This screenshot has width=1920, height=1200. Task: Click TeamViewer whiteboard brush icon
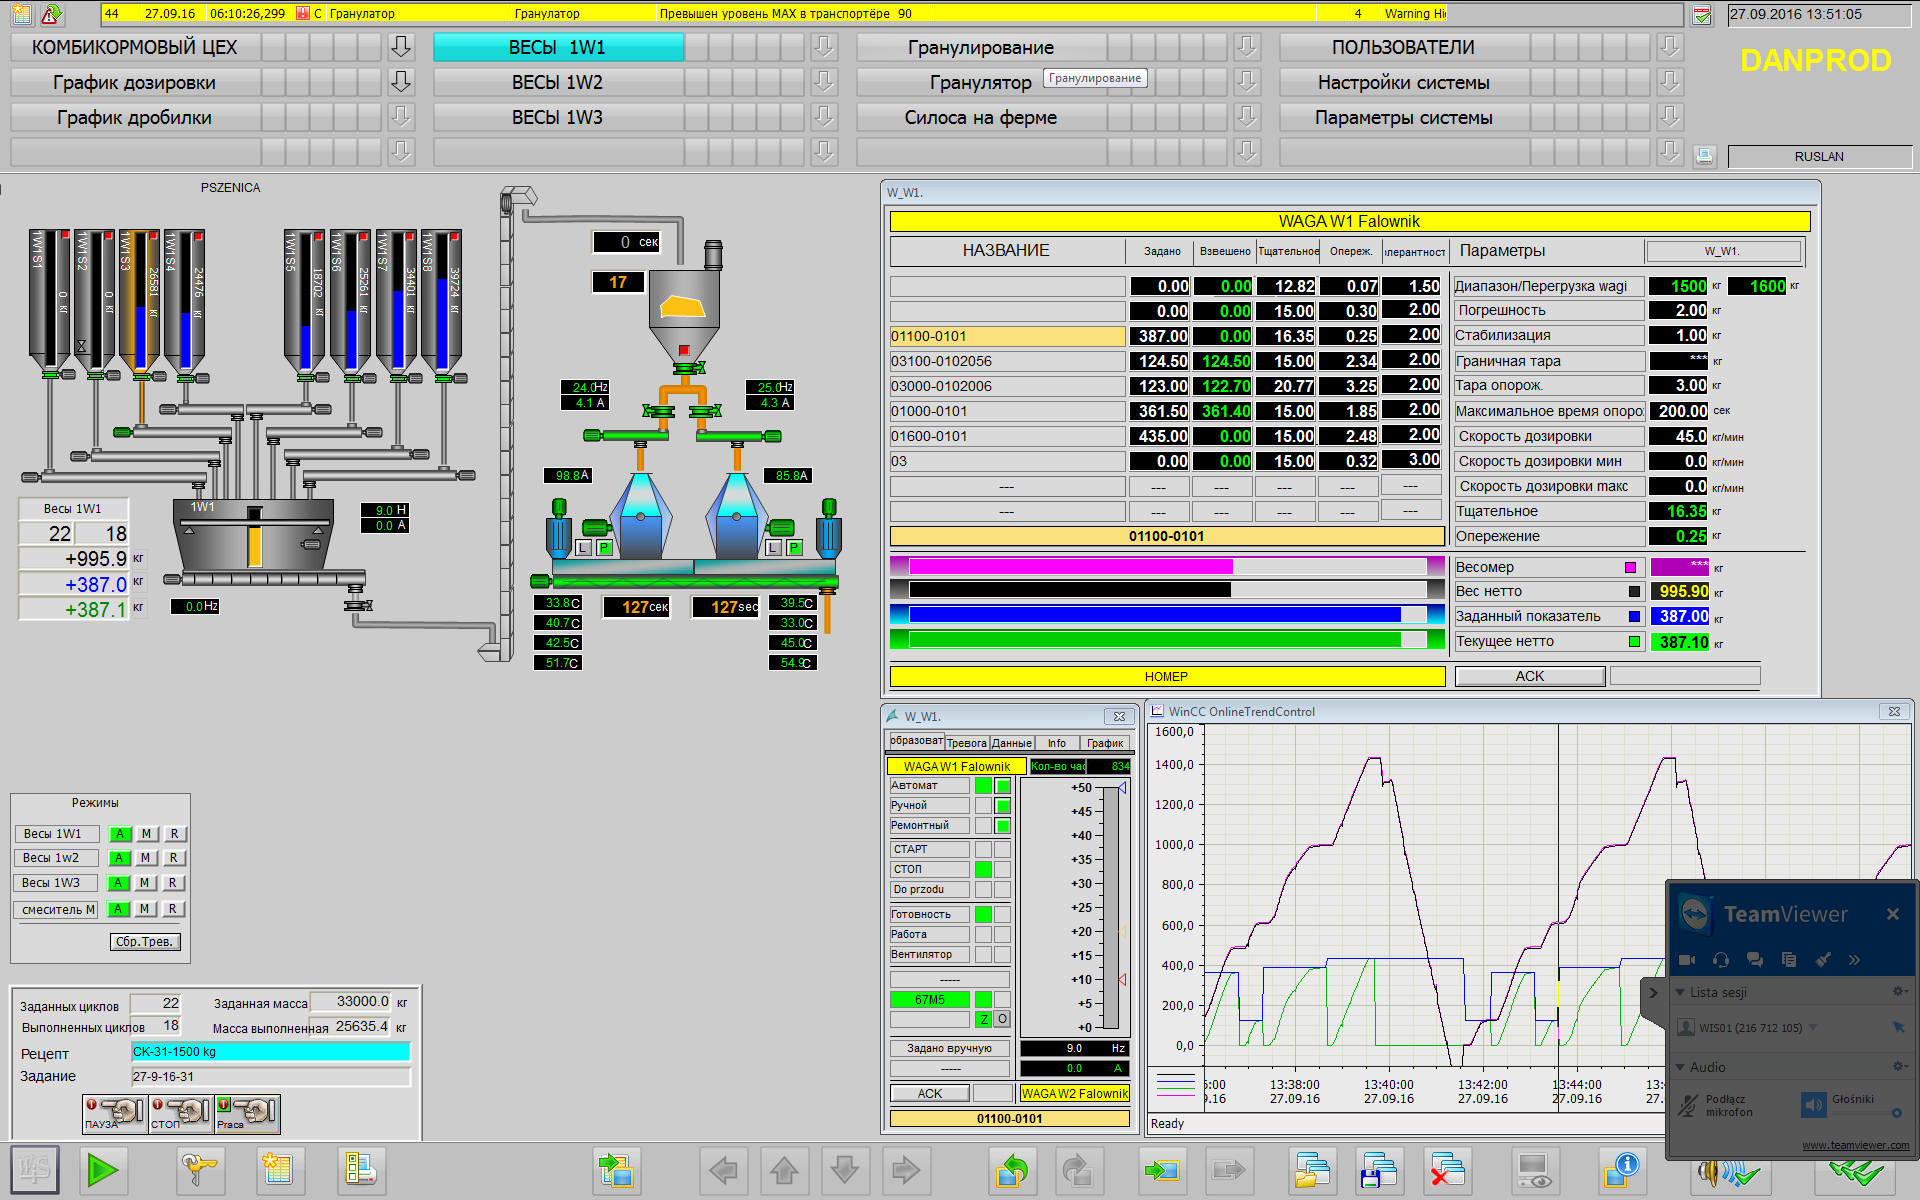point(1823,960)
